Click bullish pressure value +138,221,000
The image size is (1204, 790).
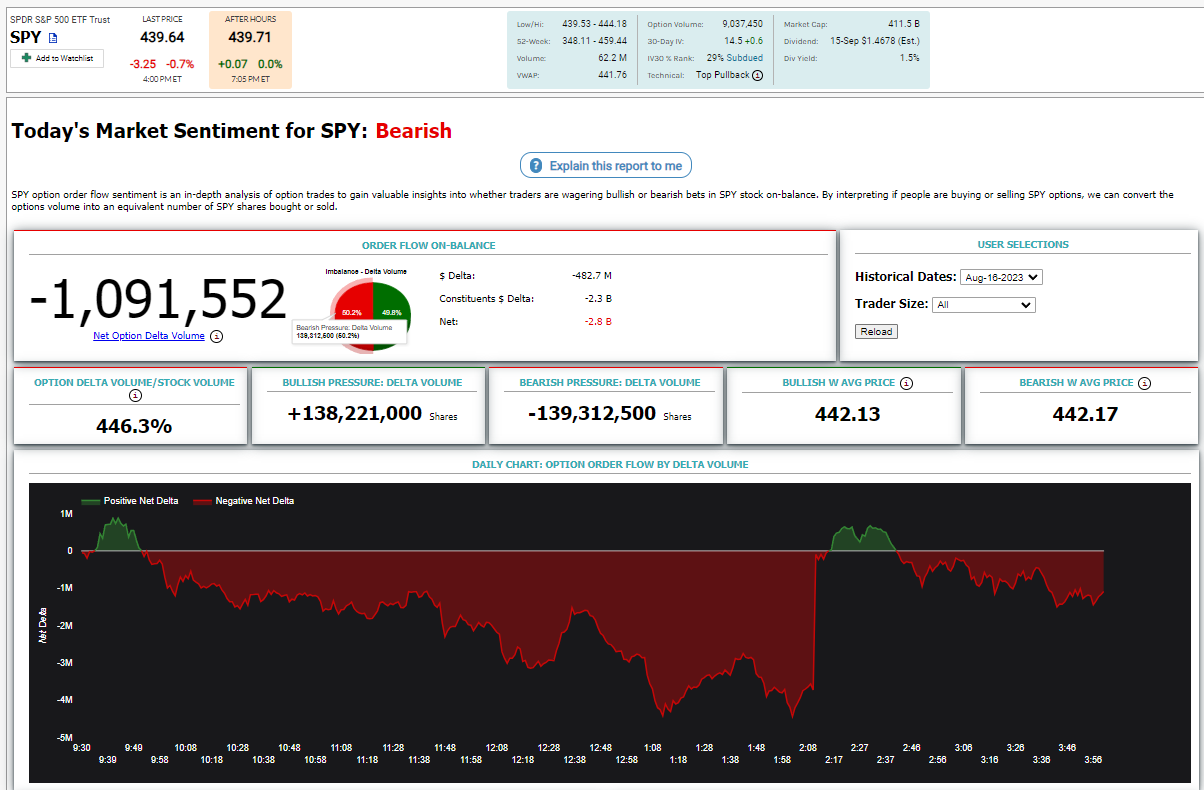click(x=355, y=413)
